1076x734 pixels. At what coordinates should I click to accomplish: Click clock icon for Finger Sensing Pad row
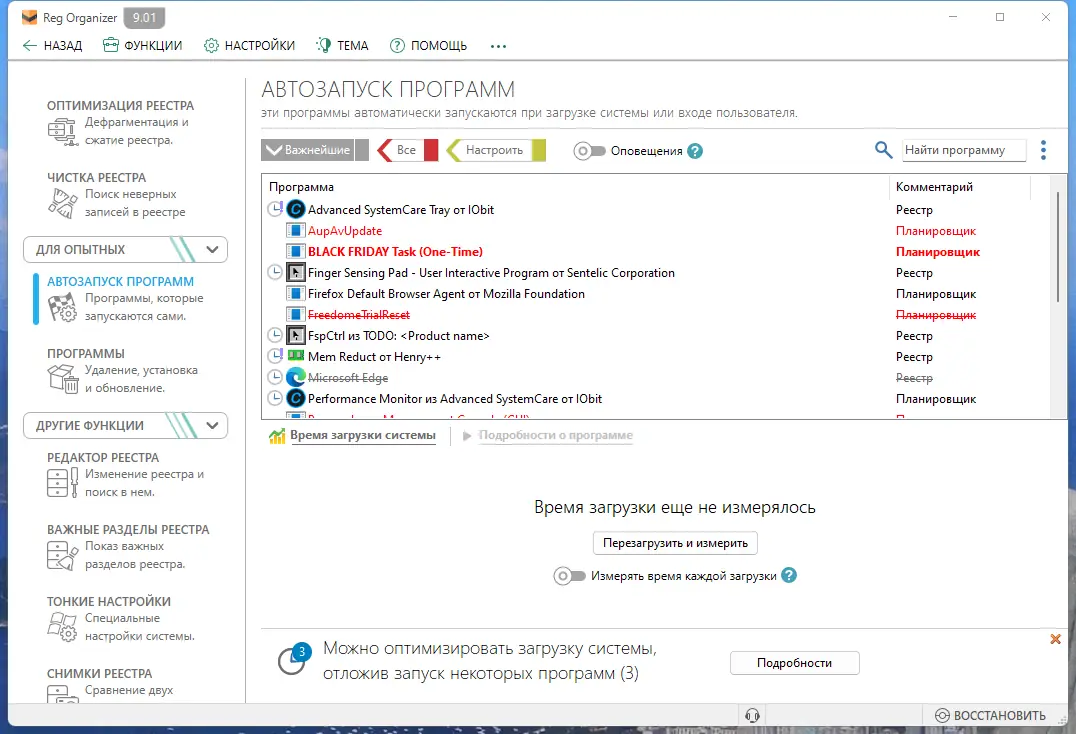tap(275, 272)
